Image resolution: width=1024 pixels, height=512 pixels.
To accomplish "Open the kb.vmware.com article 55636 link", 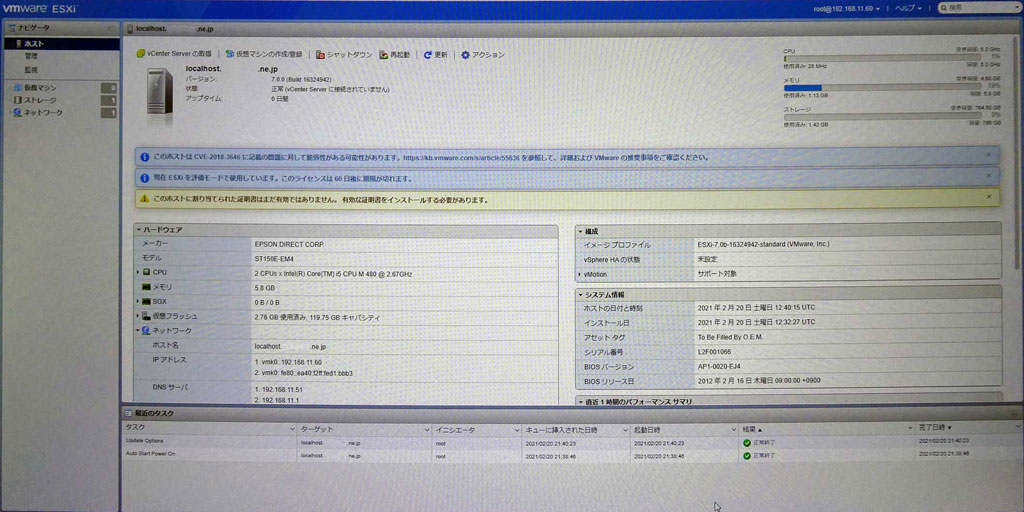I will click(462, 157).
